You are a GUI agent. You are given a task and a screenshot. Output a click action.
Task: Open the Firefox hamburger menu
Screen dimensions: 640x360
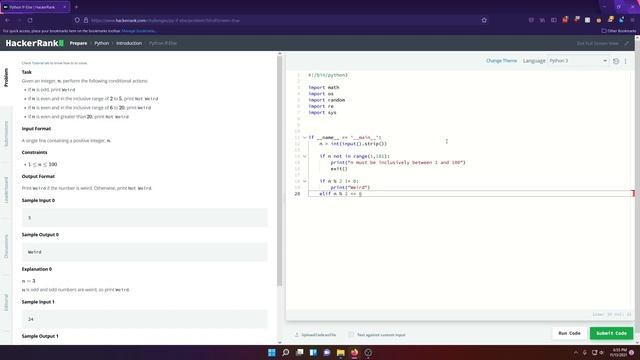[x=632, y=20]
